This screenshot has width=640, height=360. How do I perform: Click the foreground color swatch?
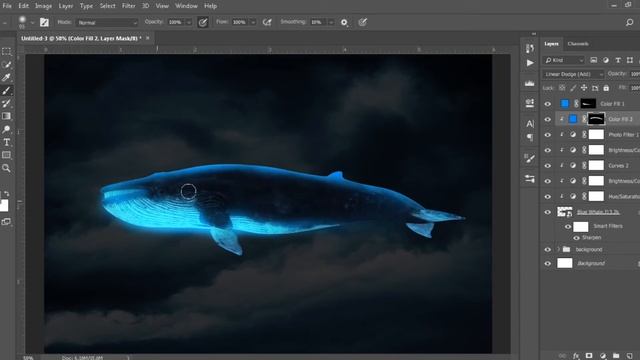[x=4, y=206]
